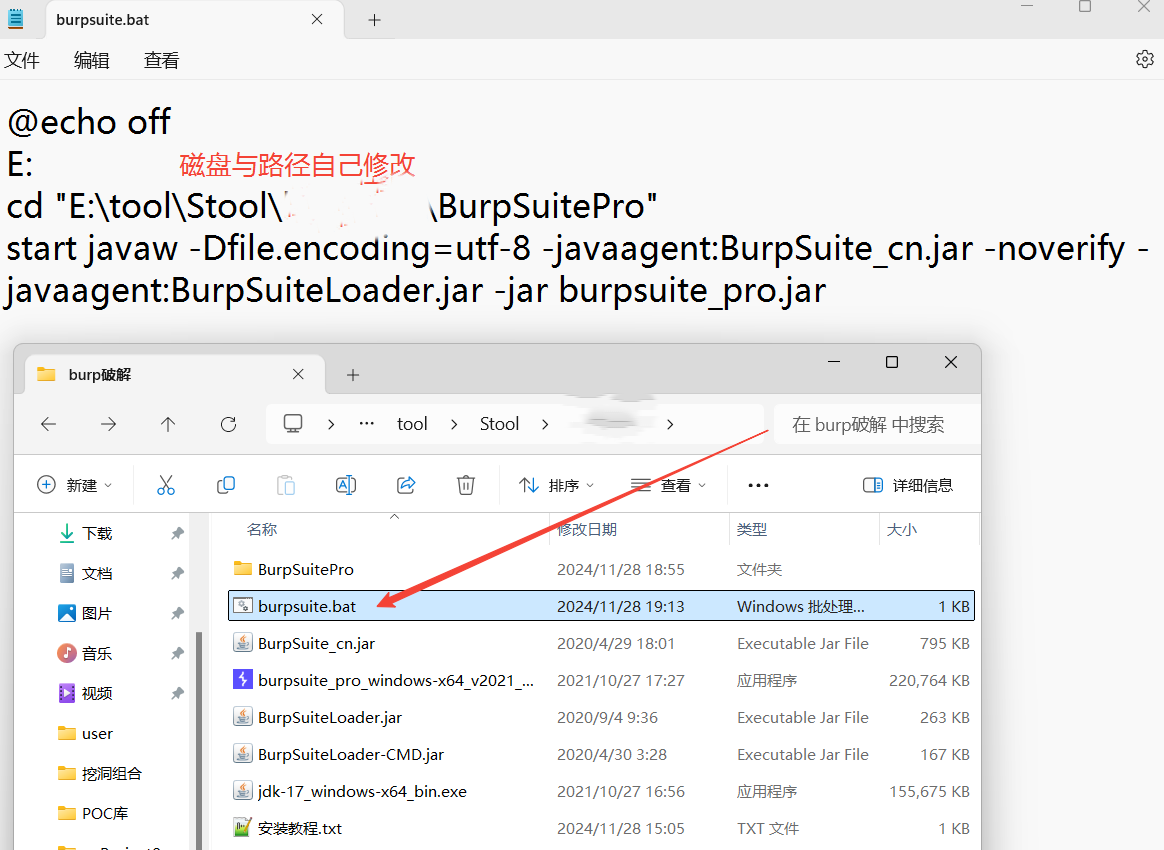Viewport: 1164px width, 850px height.
Task: Select the 安装教程.txt file
Action: (x=601, y=828)
